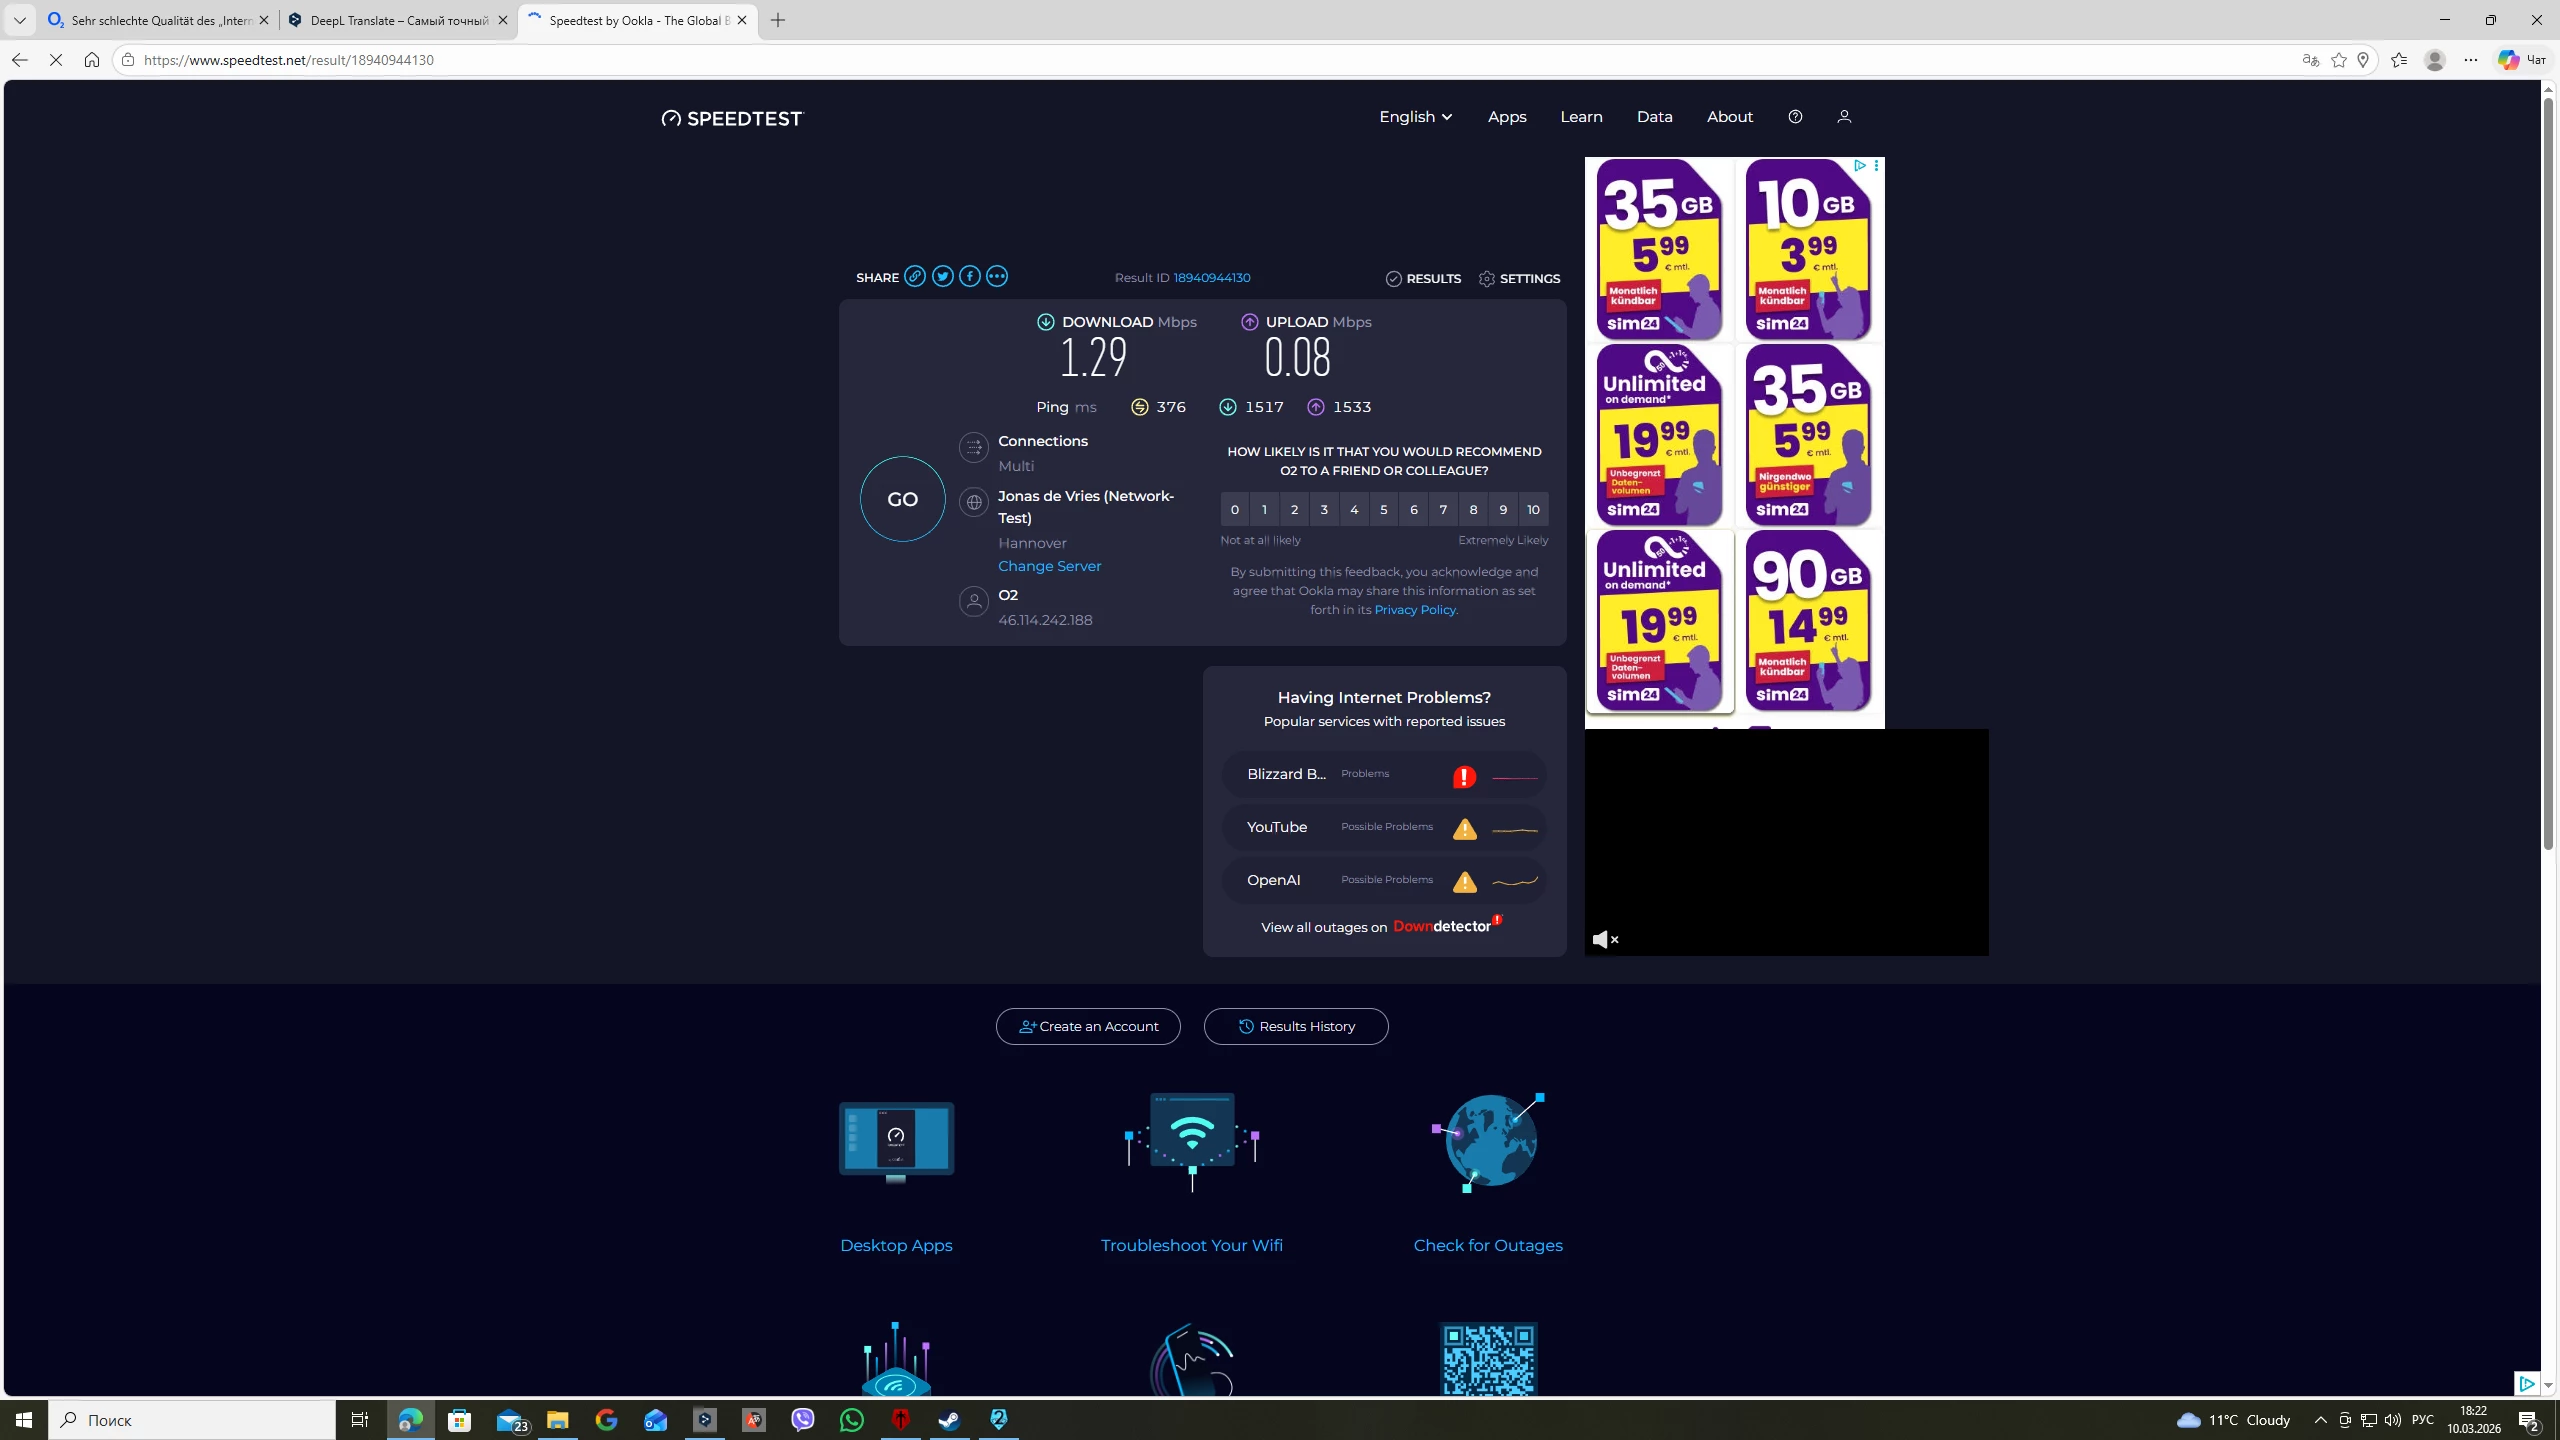Open the browser tab list chevron
Image resolution: width=2560 pixels, height=1440 pixels.
(19, 20)
